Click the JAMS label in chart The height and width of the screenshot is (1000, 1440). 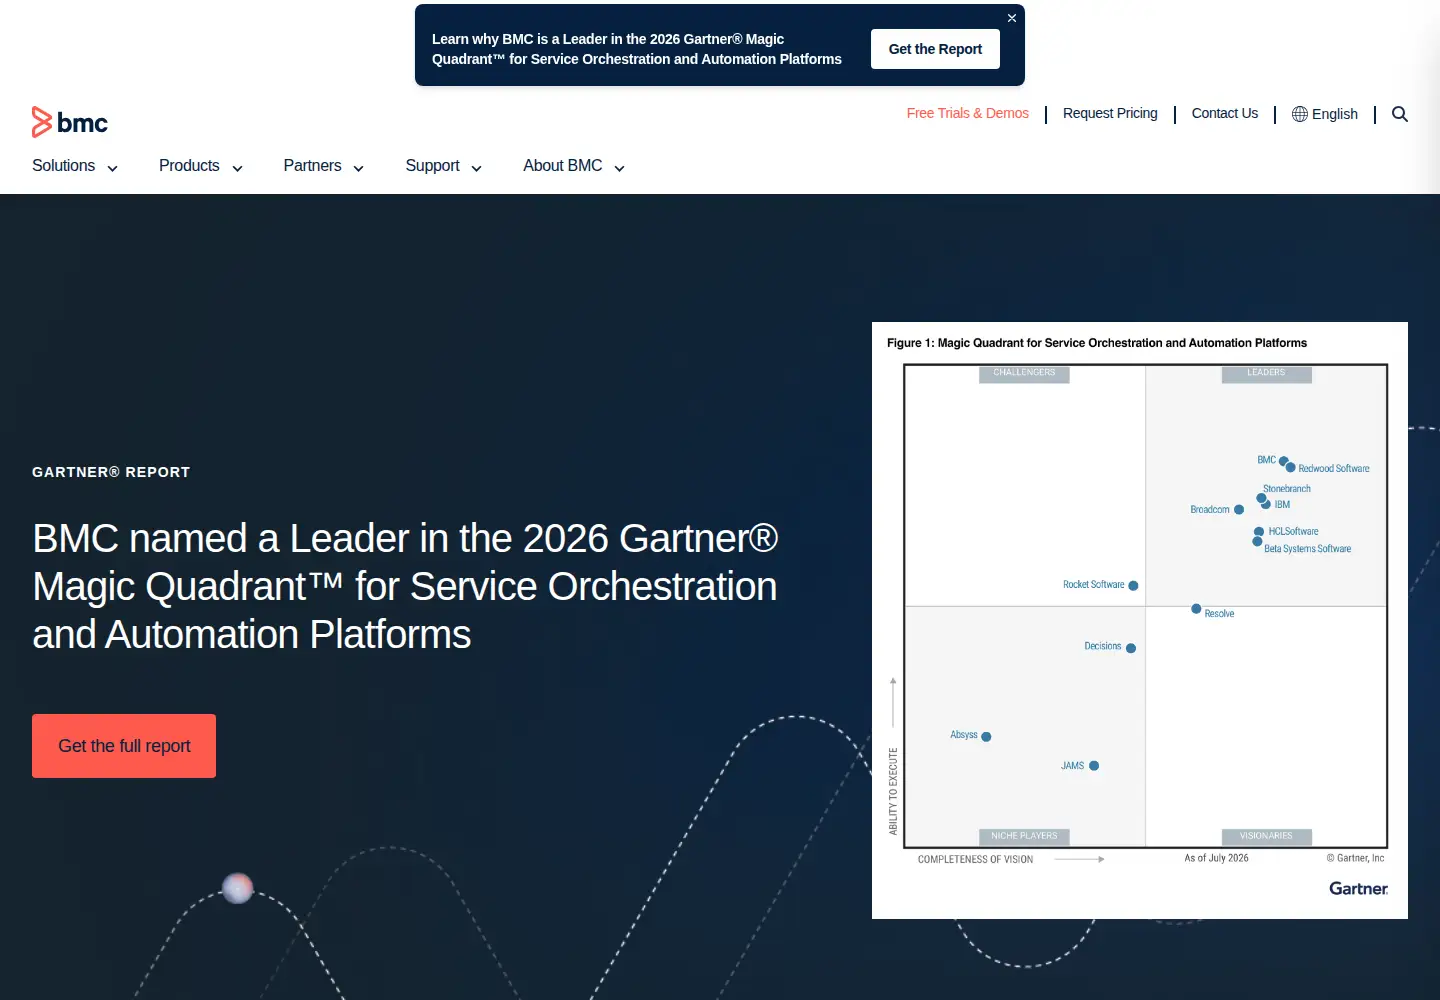point(1073,766)
